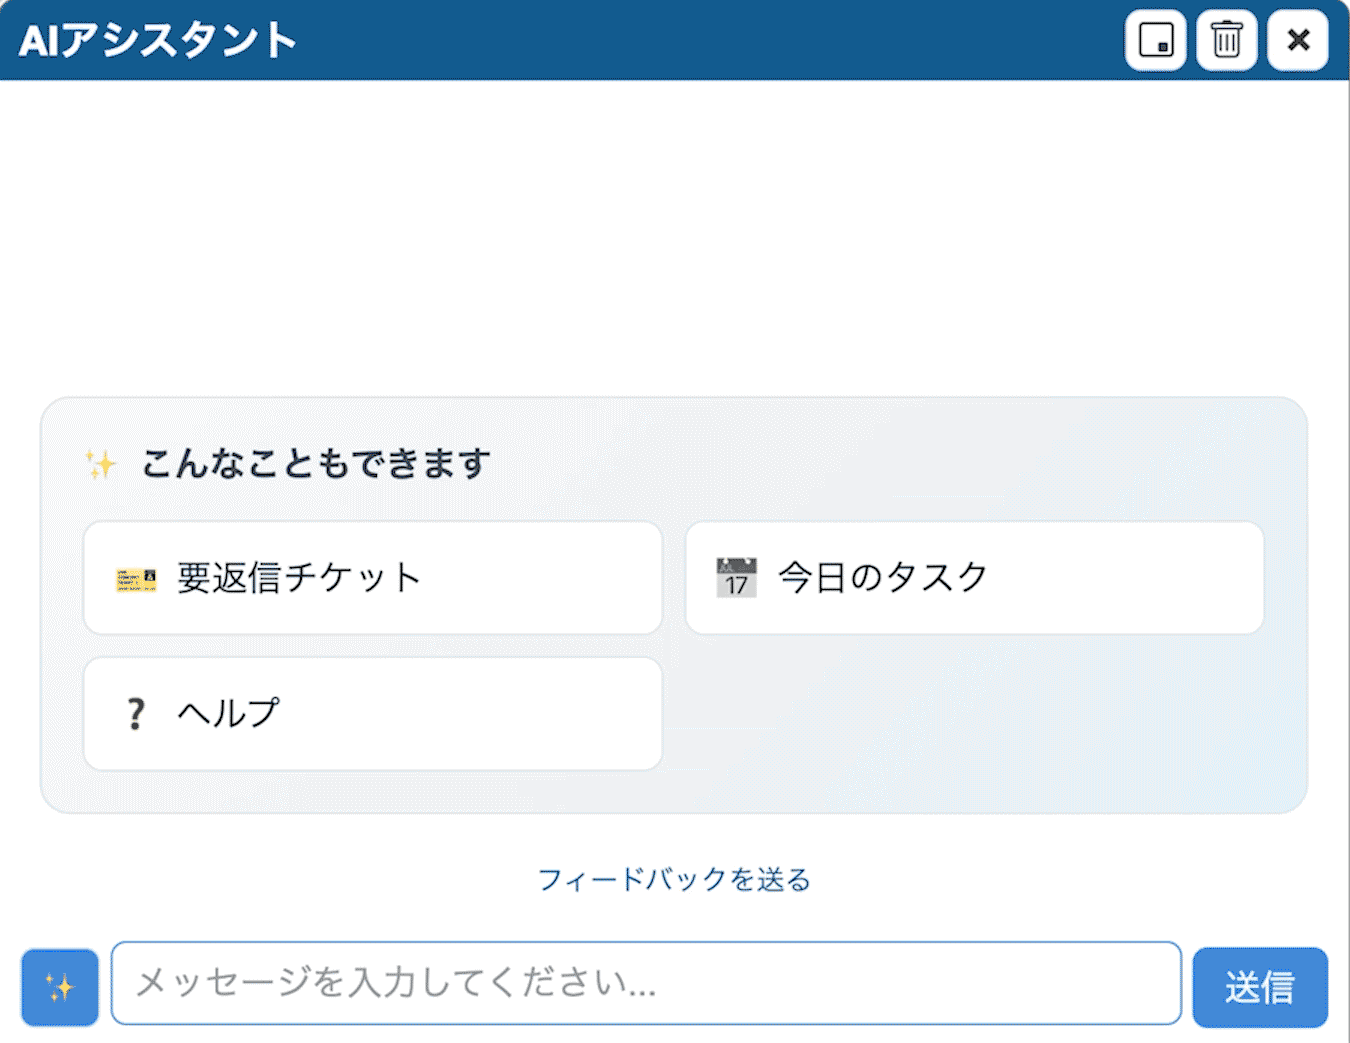Image resolution: width=1350 pixels, height=1043 pixels.
Task: Click the sparkle icon next to こんなこともできます
Action: tap(101, 464)
